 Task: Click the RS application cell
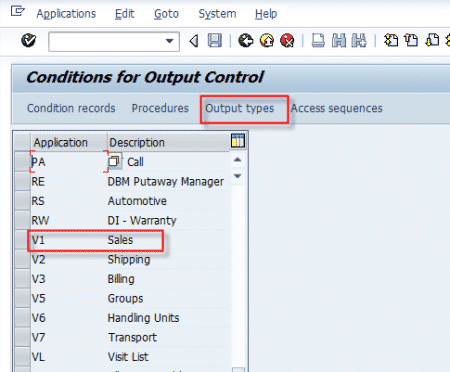(69, 201)
